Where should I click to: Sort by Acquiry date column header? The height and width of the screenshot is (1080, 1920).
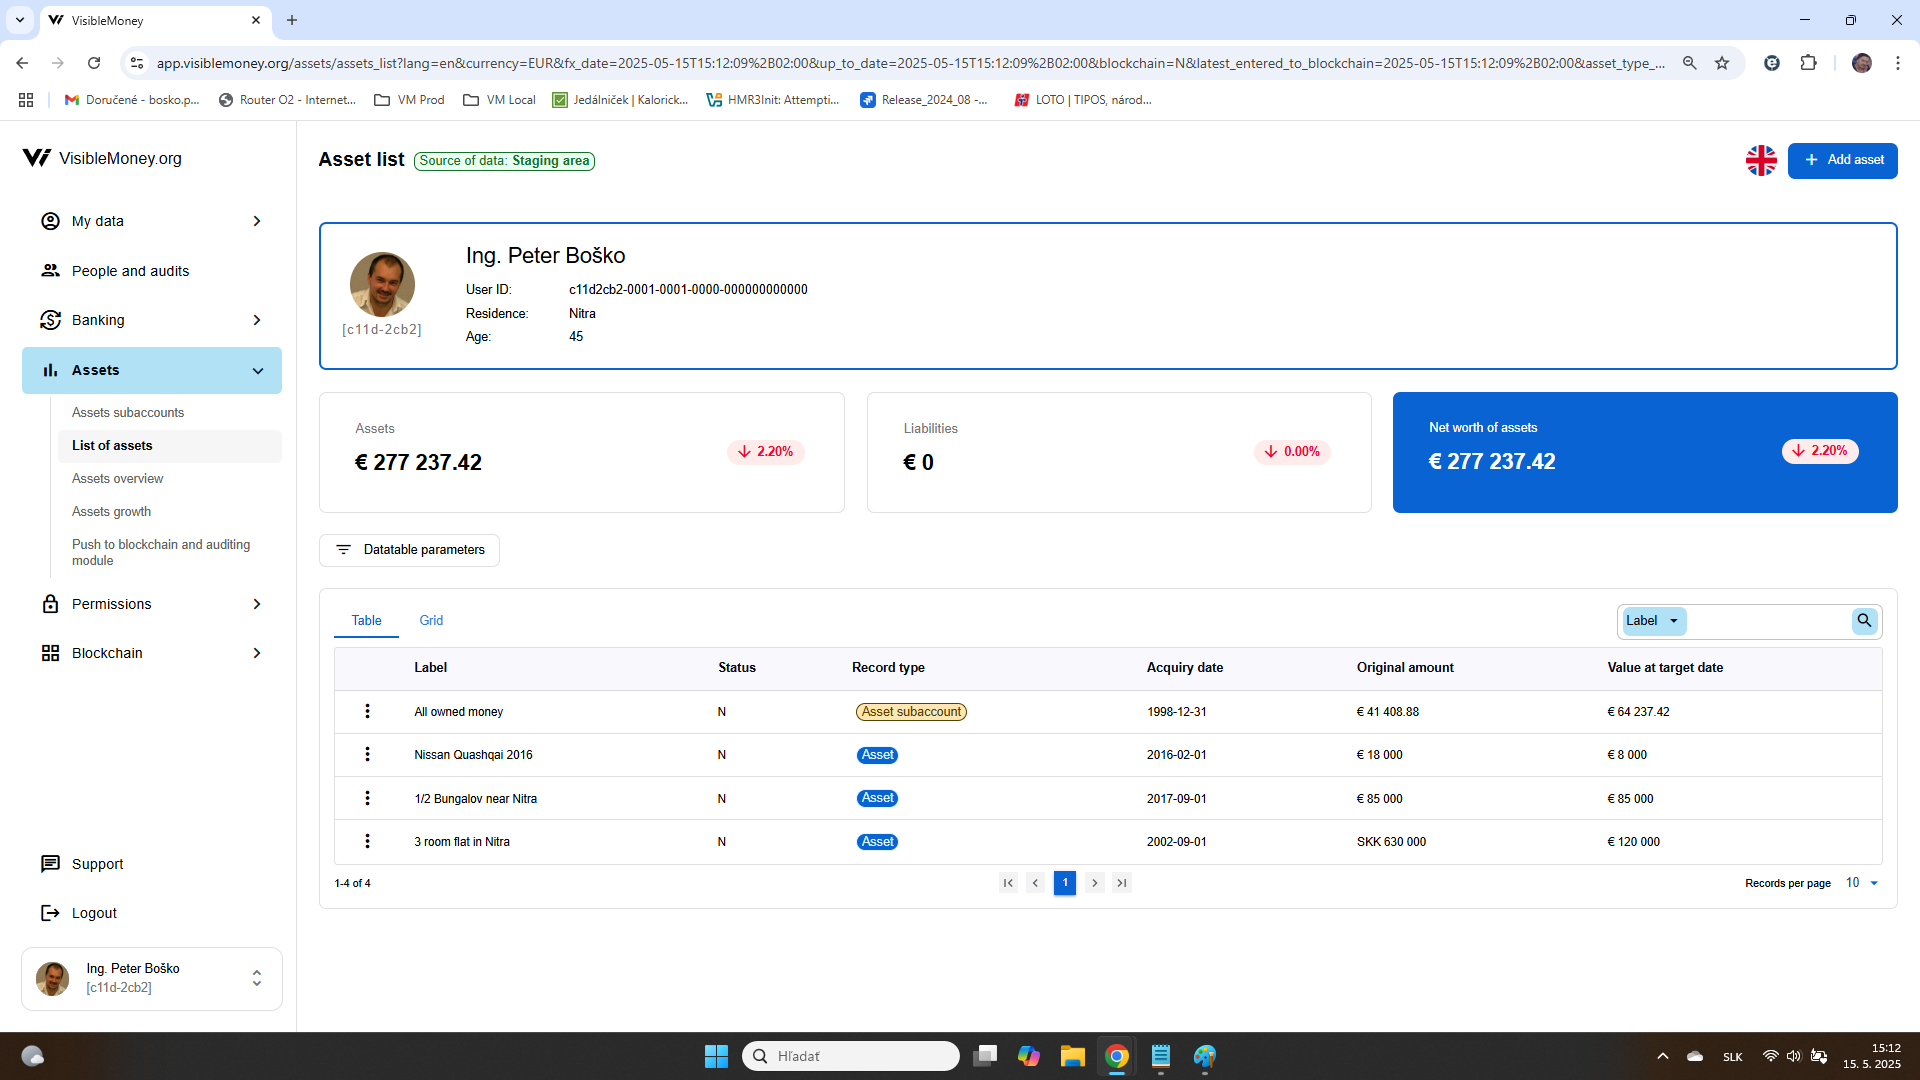point(1184,668)
